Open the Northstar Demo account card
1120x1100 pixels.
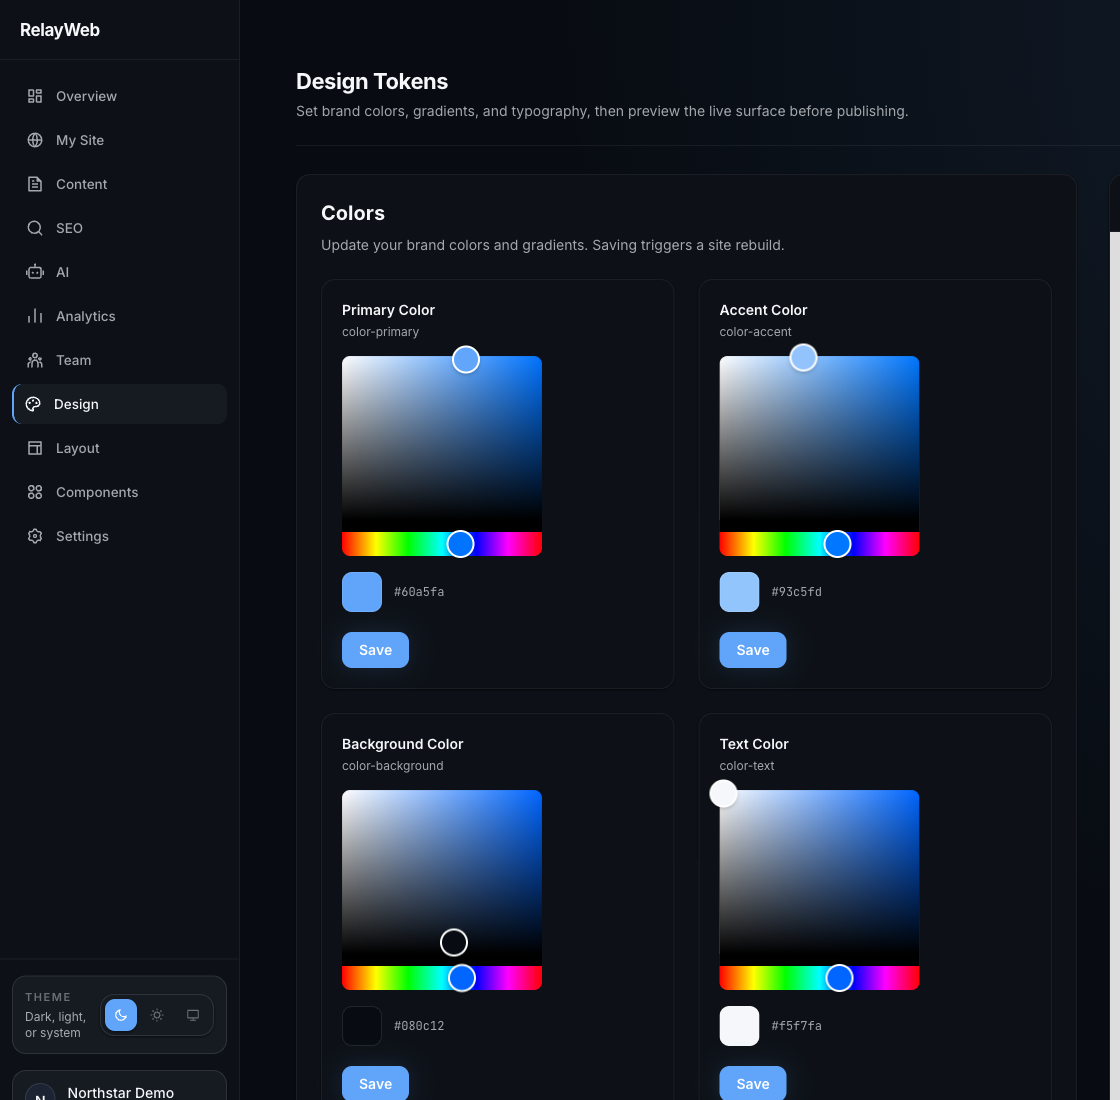pos(120,1088)
